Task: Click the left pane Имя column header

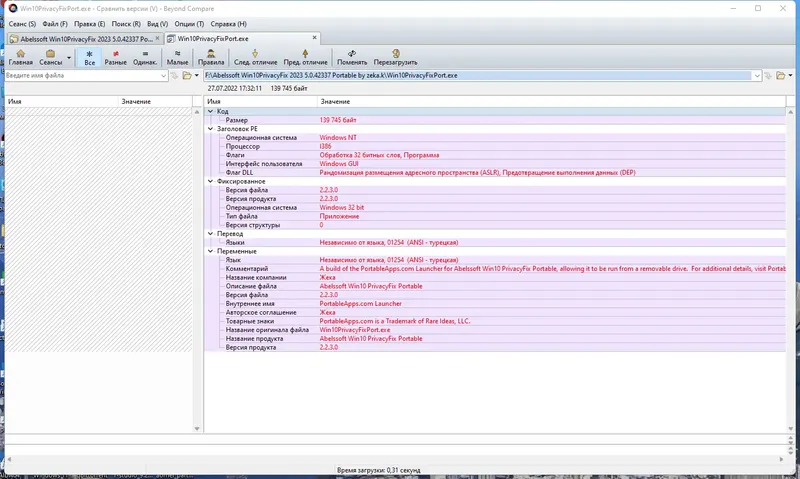Action: tap(61, 102)
